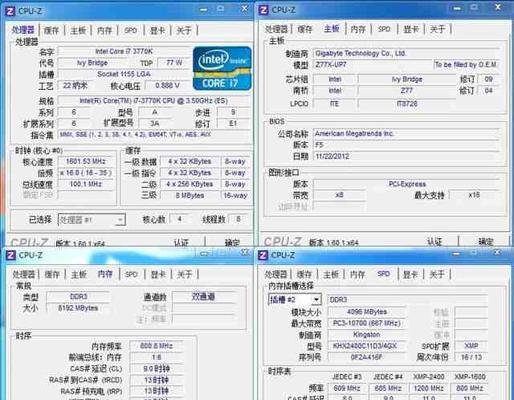
Task: Click max bandwidth PC3-10700 (667 MHz)
Action: click(367, 323)
